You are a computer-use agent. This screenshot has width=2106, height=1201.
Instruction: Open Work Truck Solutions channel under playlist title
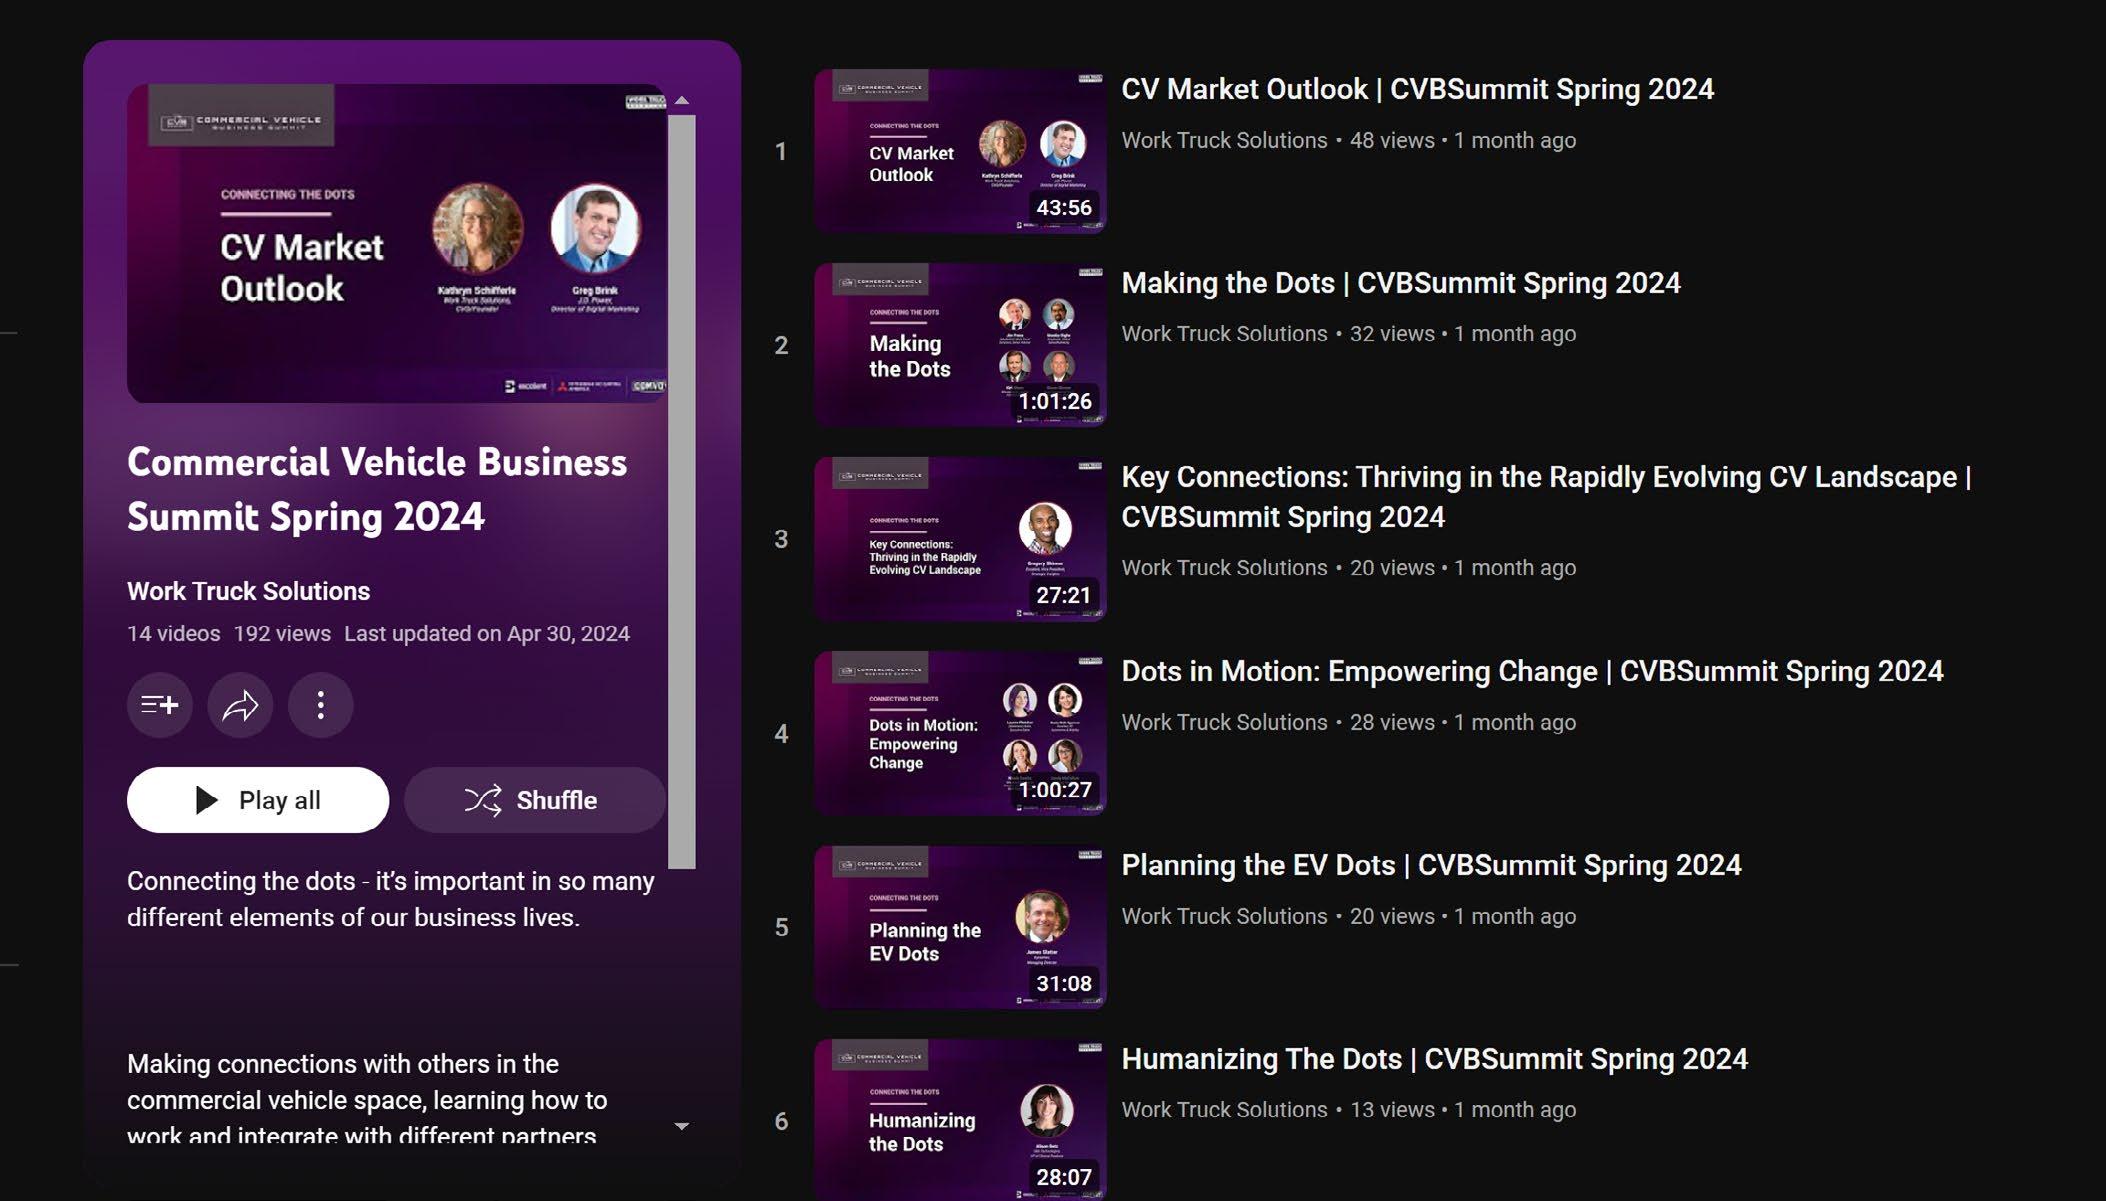(248, 591)
